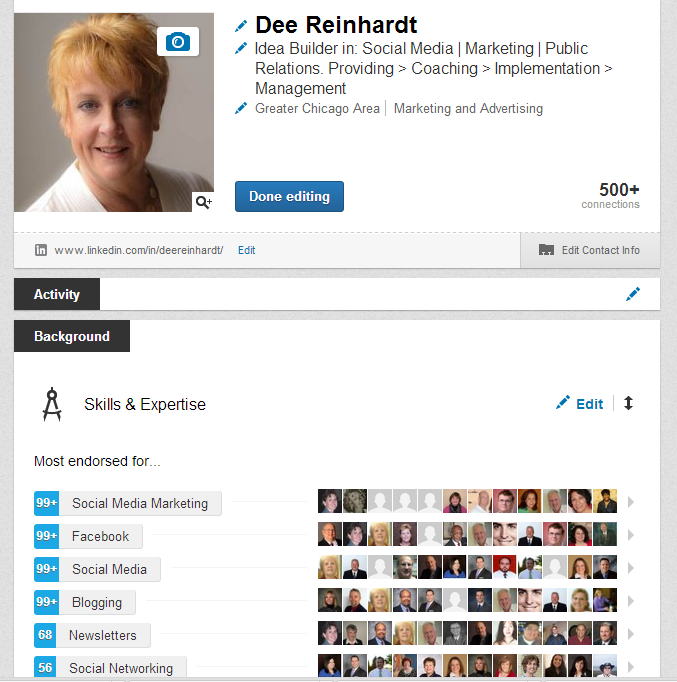Expand endorsers arrow for Facebook row
Viewport: 677px width, 682px height.
[x=630, y=535]
